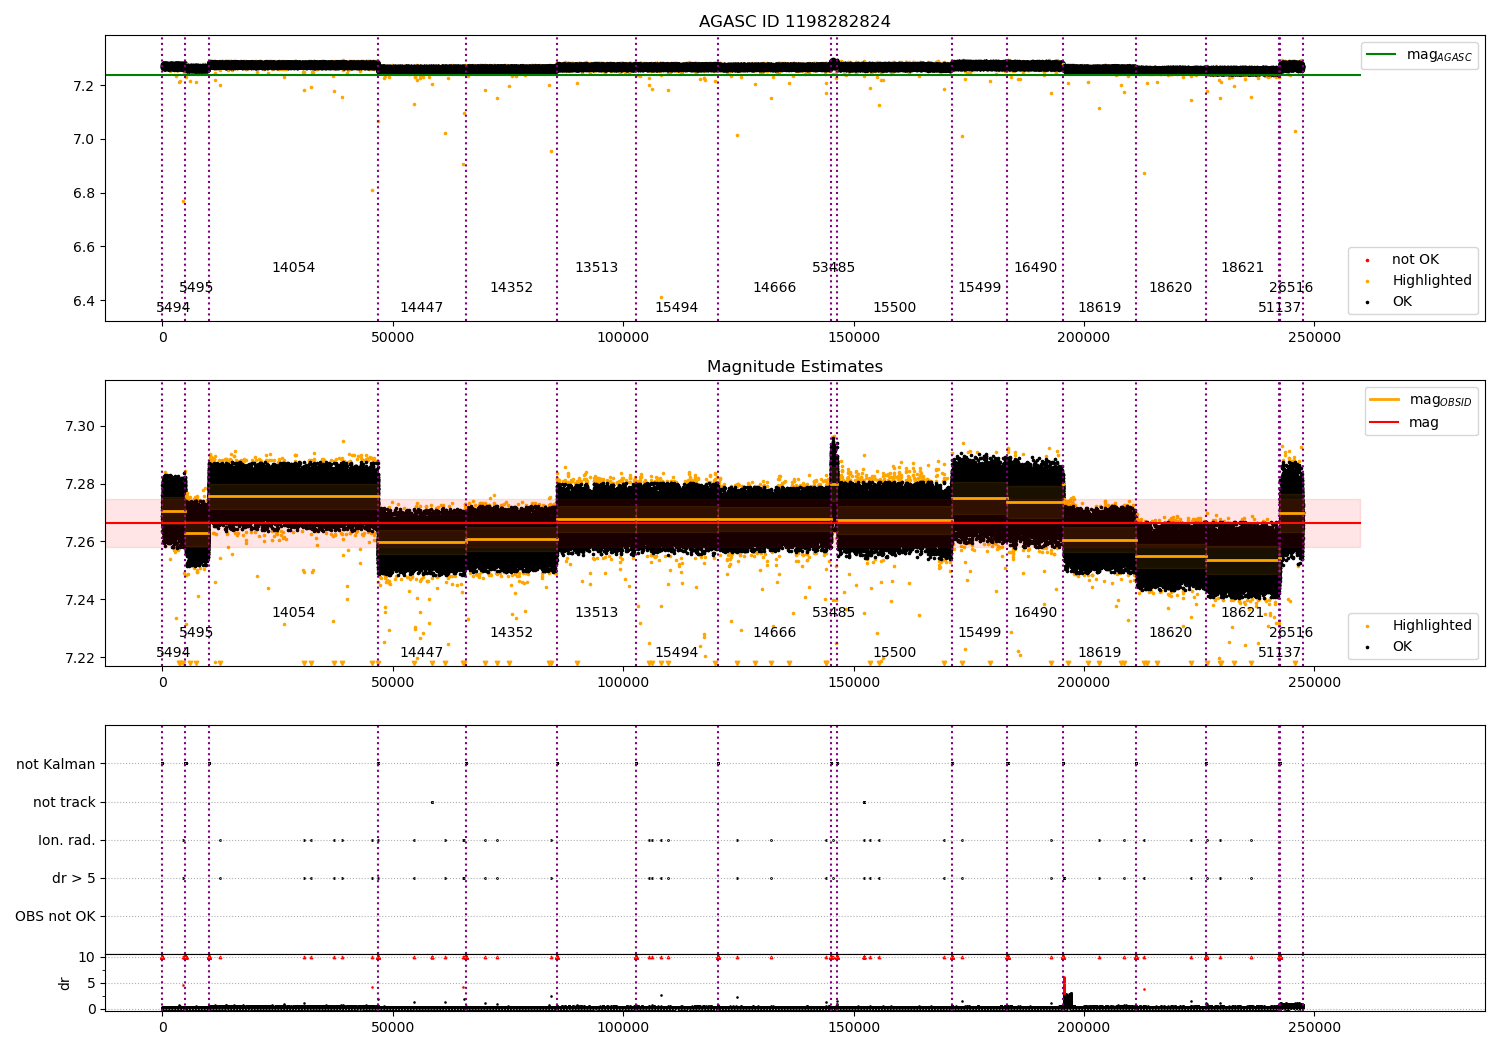Select the "Ion. rad." axis label
The width and height of the screenshot is (1500, 1050).
67,841
